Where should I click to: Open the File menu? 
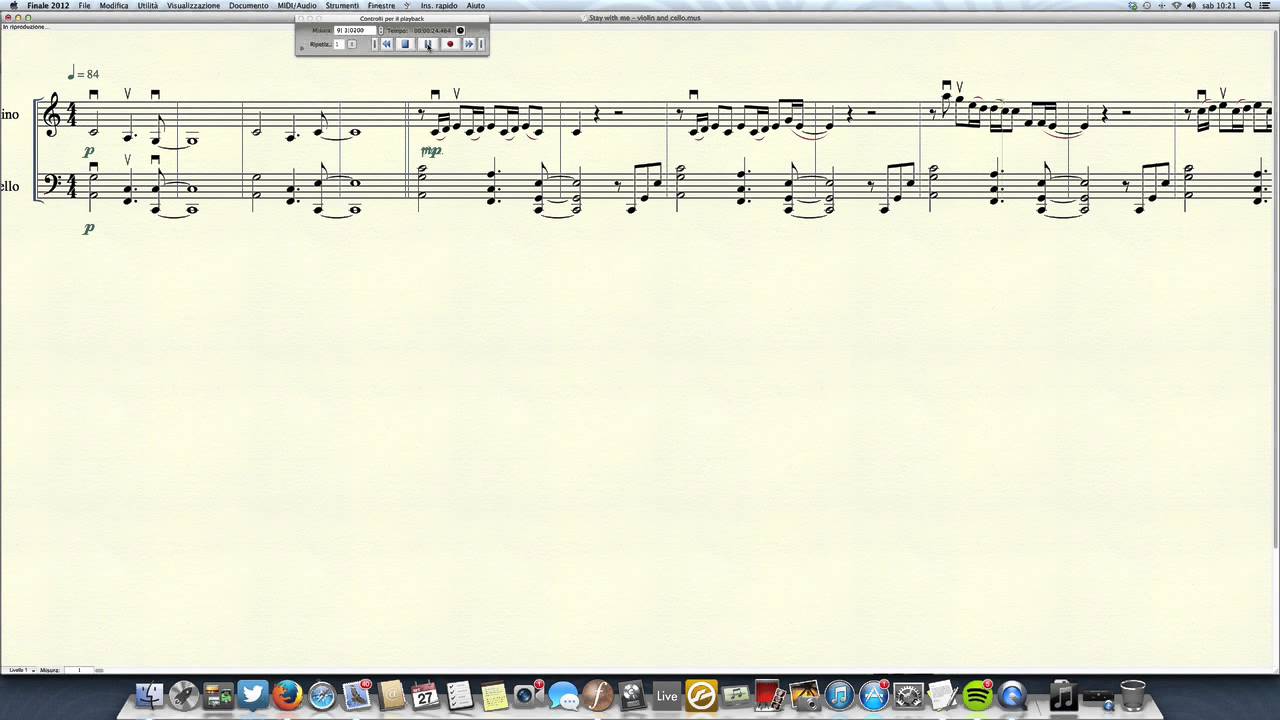[85, 5]
